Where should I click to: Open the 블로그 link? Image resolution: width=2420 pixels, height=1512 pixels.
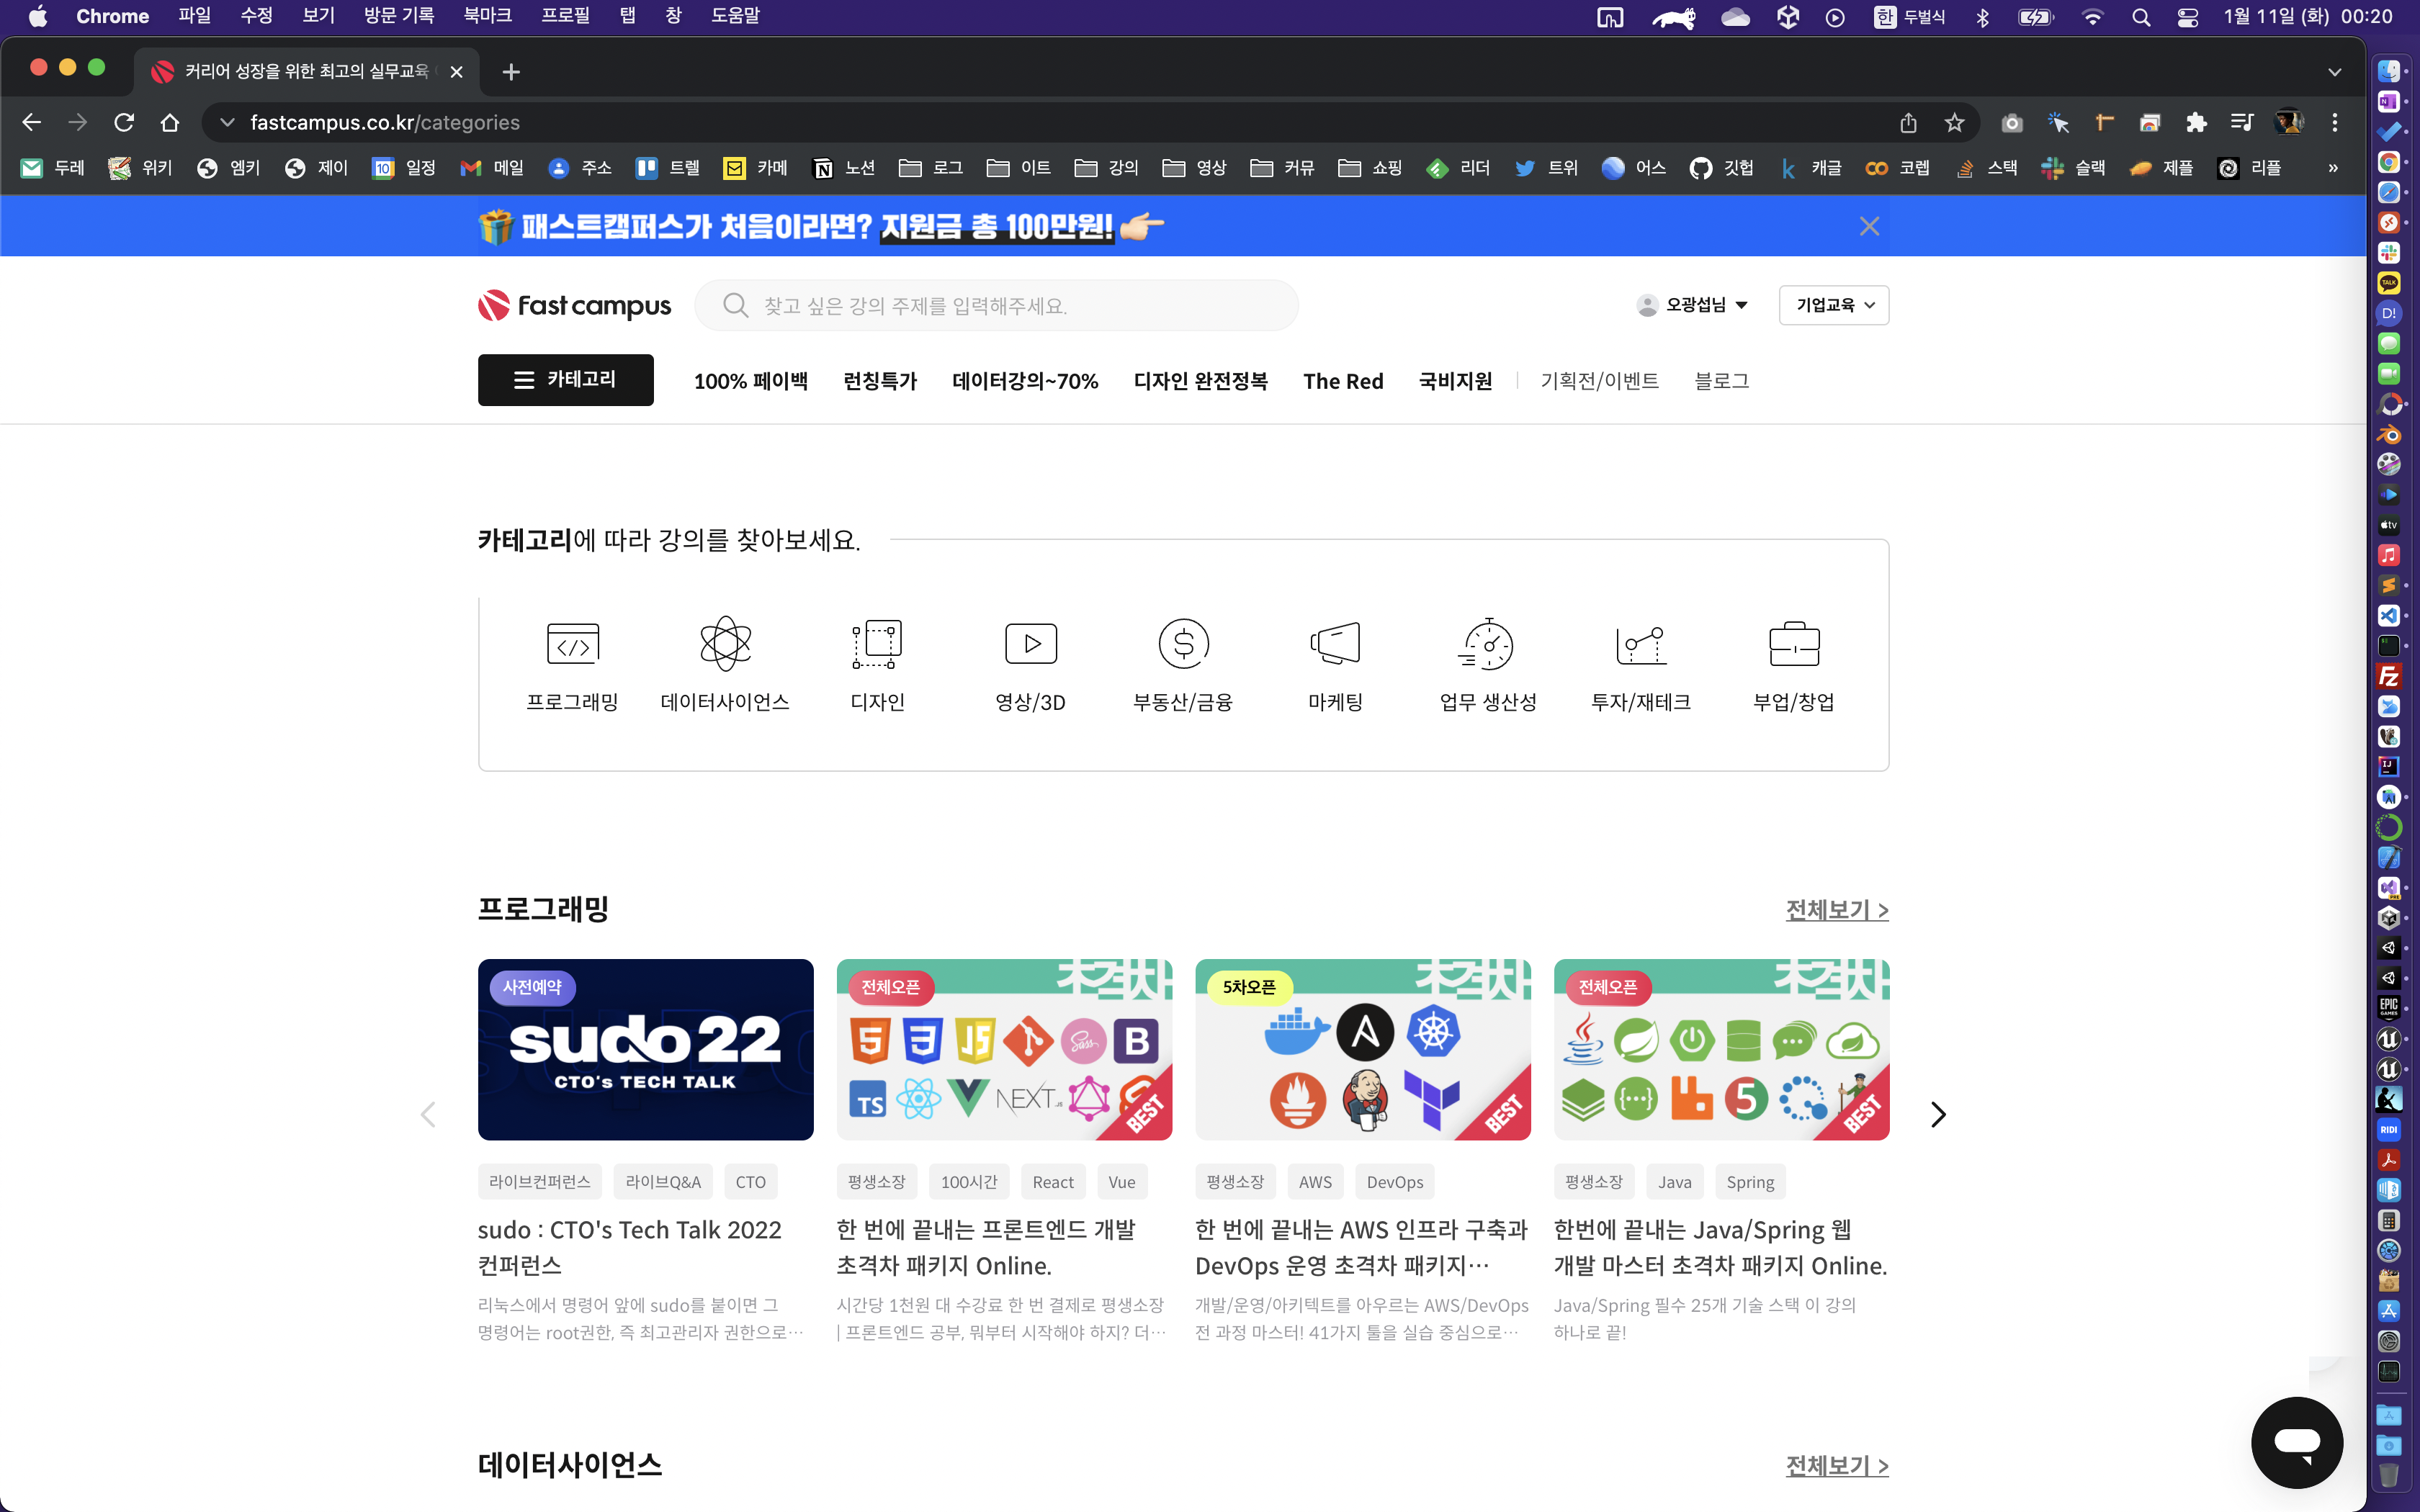[1721, 381]
